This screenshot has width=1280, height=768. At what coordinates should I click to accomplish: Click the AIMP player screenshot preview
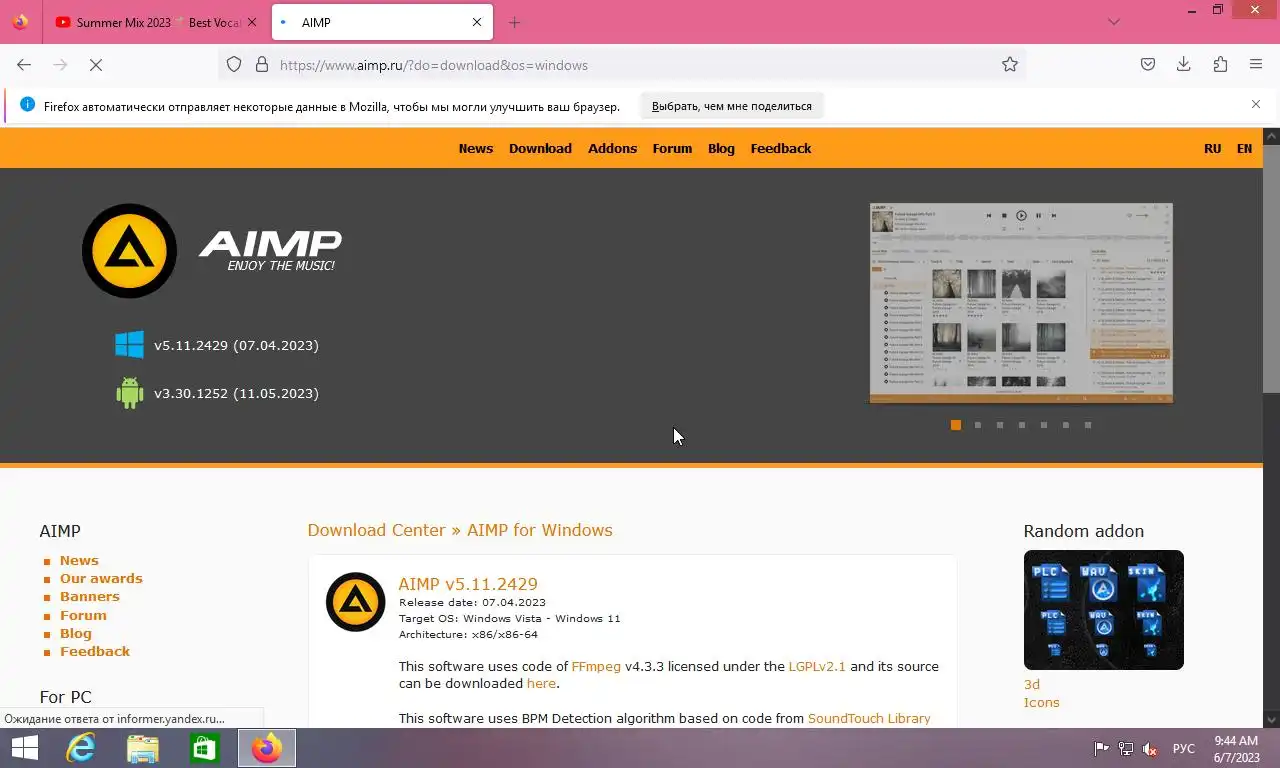coord(1021,303)
